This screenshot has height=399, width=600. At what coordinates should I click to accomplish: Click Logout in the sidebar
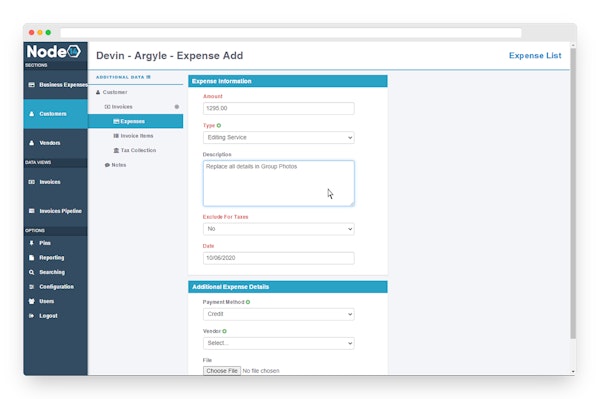coord(55,316)
